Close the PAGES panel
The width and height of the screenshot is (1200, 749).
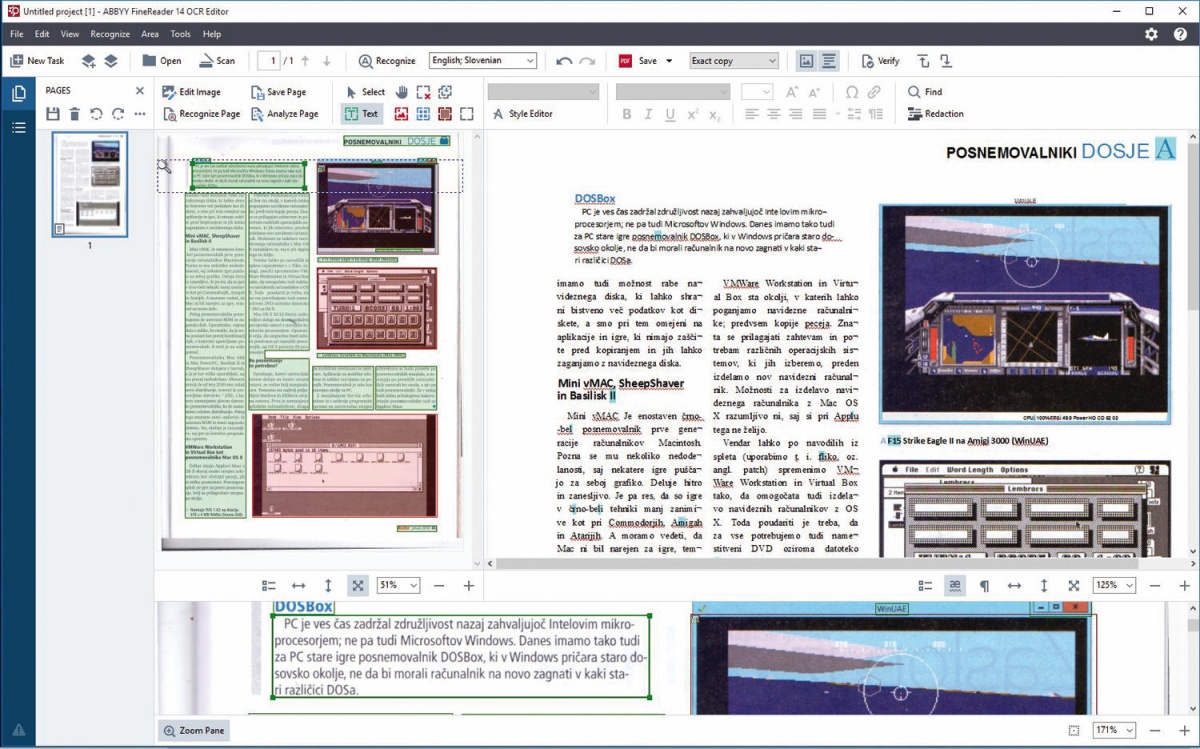pos(140,91)
